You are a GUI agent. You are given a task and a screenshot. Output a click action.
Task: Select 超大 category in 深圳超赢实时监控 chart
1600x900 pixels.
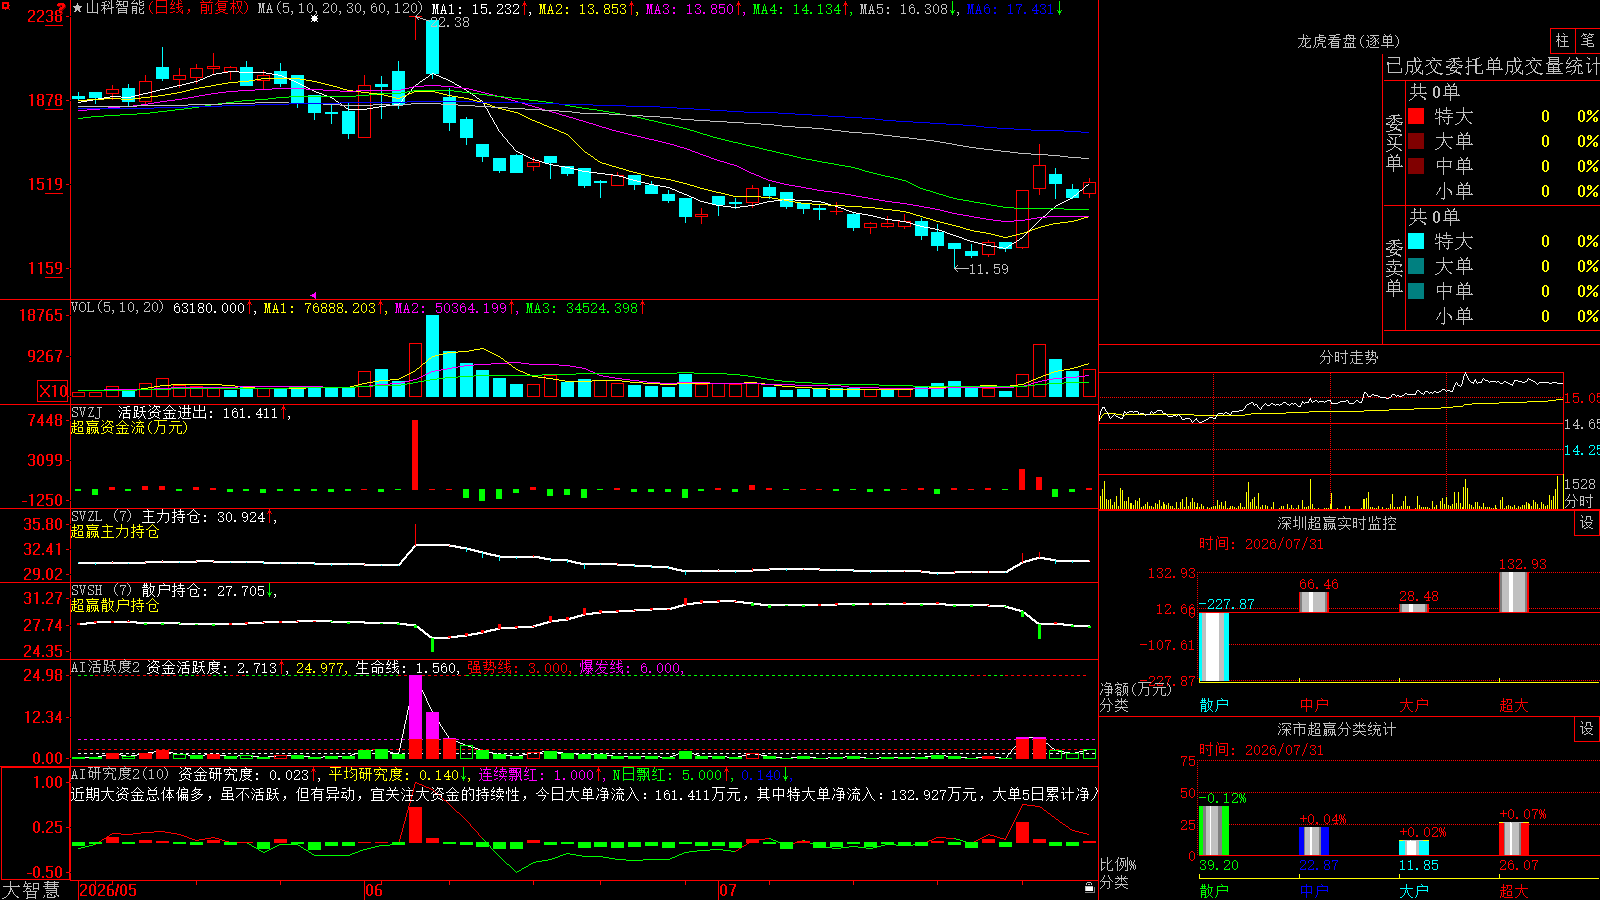click(1514, 705)
